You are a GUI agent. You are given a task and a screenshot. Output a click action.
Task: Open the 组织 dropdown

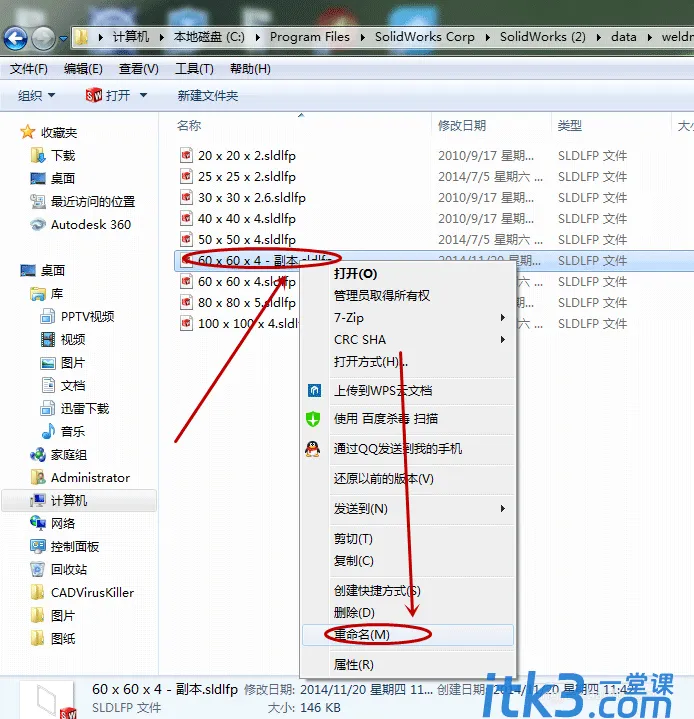(x=36, y=95)
